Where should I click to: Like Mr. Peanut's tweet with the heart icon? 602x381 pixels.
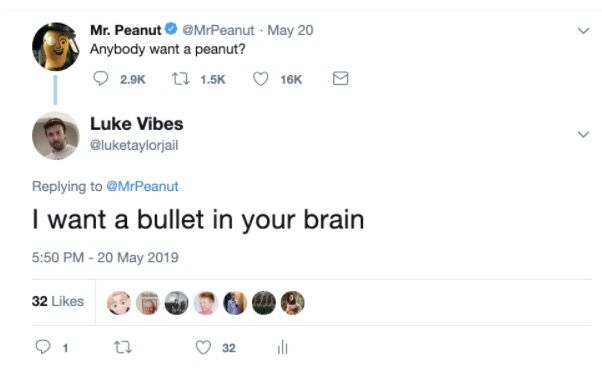click(260, 79)
